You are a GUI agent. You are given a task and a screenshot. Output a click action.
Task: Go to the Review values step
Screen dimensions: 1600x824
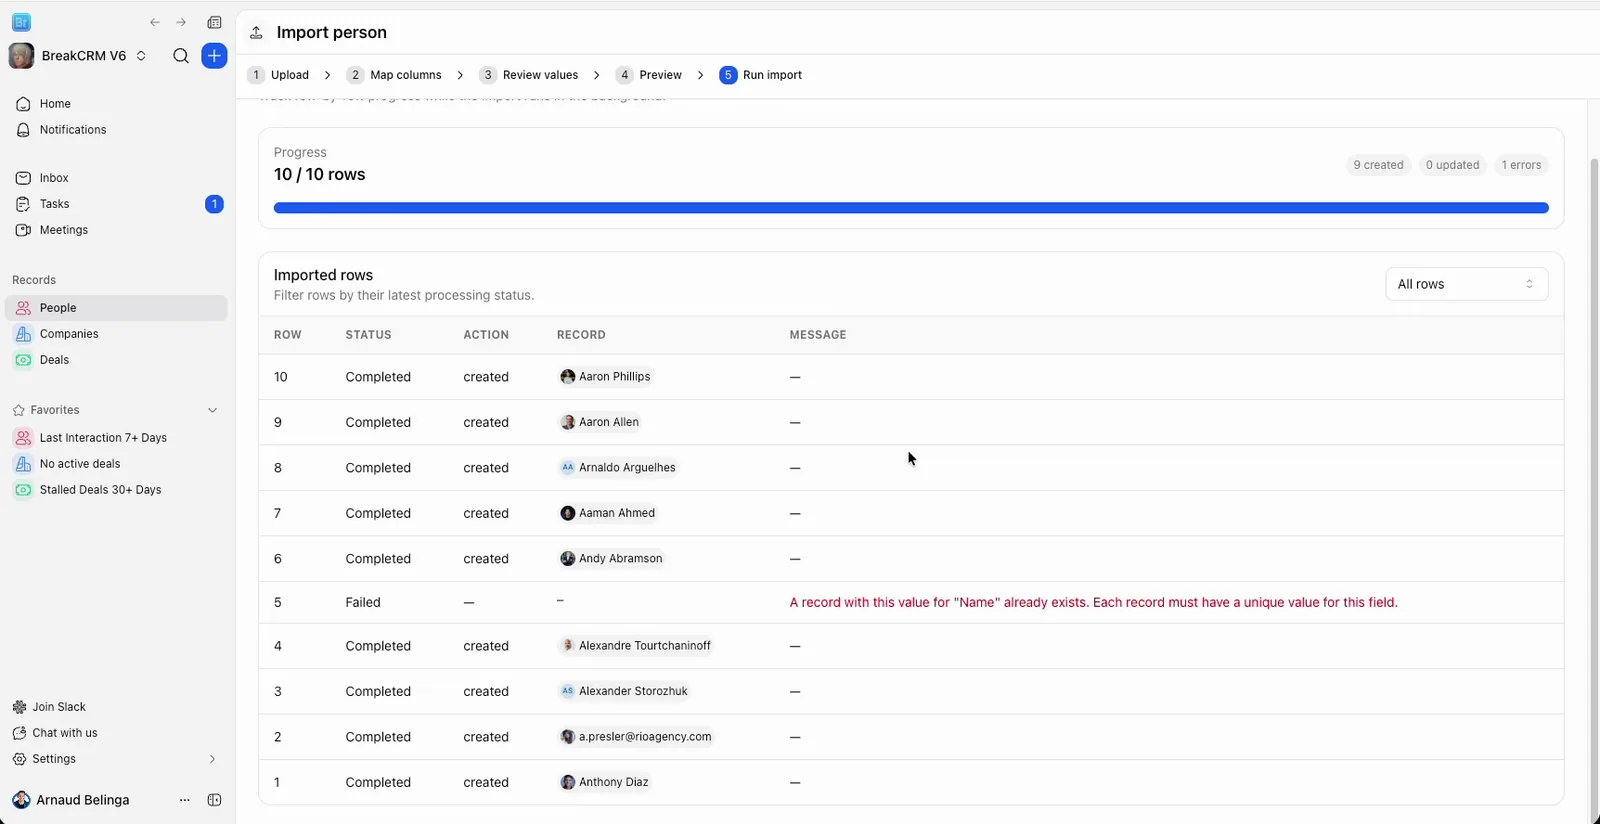(529, 75)
